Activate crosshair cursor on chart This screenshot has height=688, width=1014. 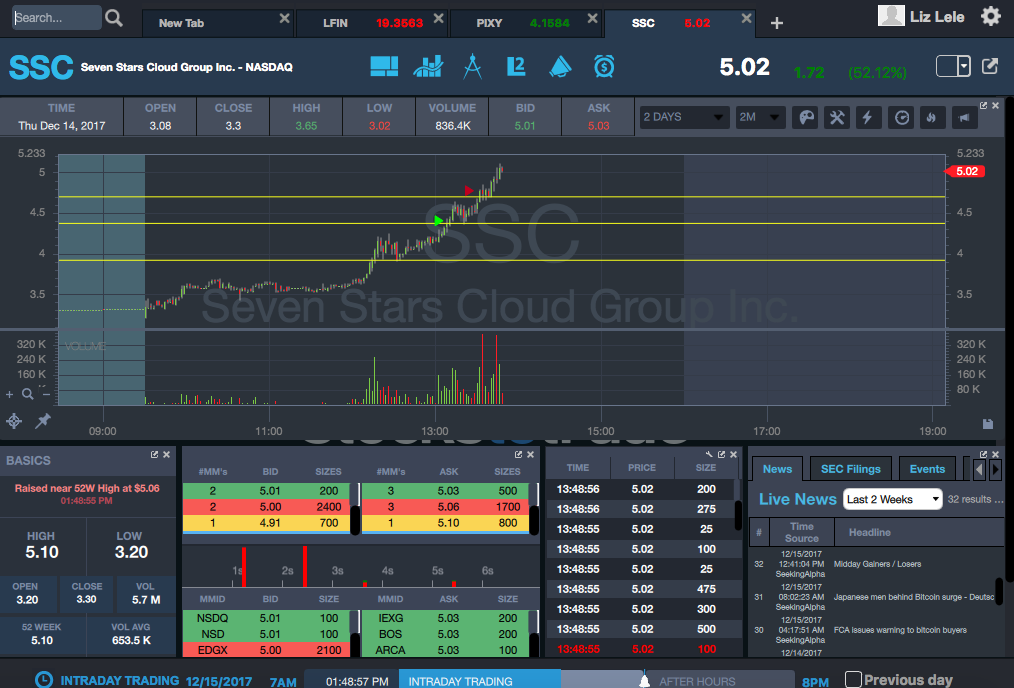(14, 421)
